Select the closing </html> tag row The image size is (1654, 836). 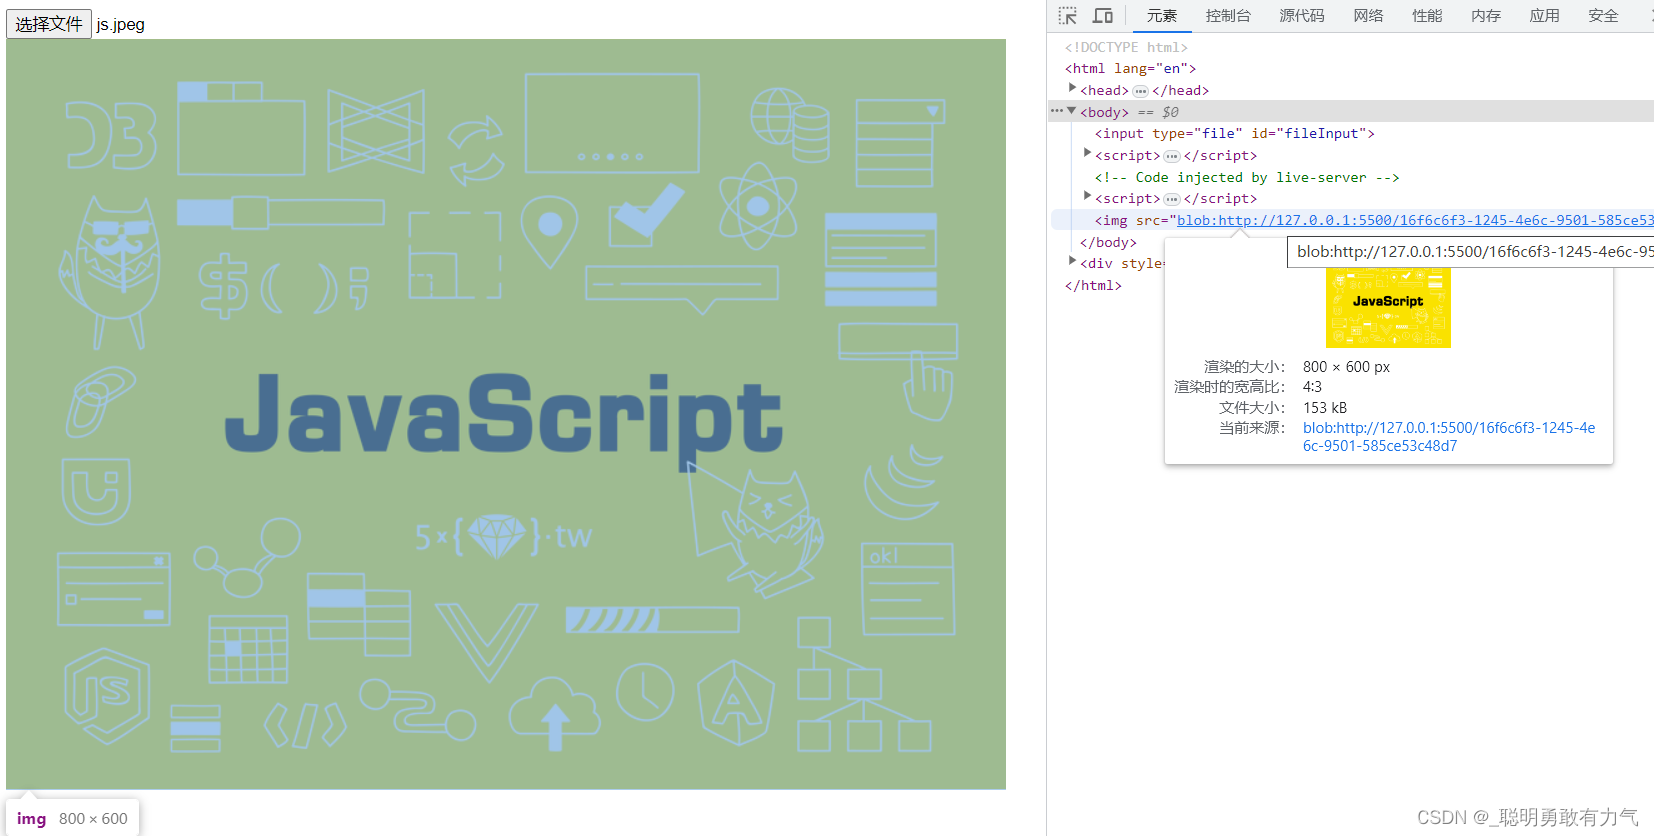coord(1093,285)
